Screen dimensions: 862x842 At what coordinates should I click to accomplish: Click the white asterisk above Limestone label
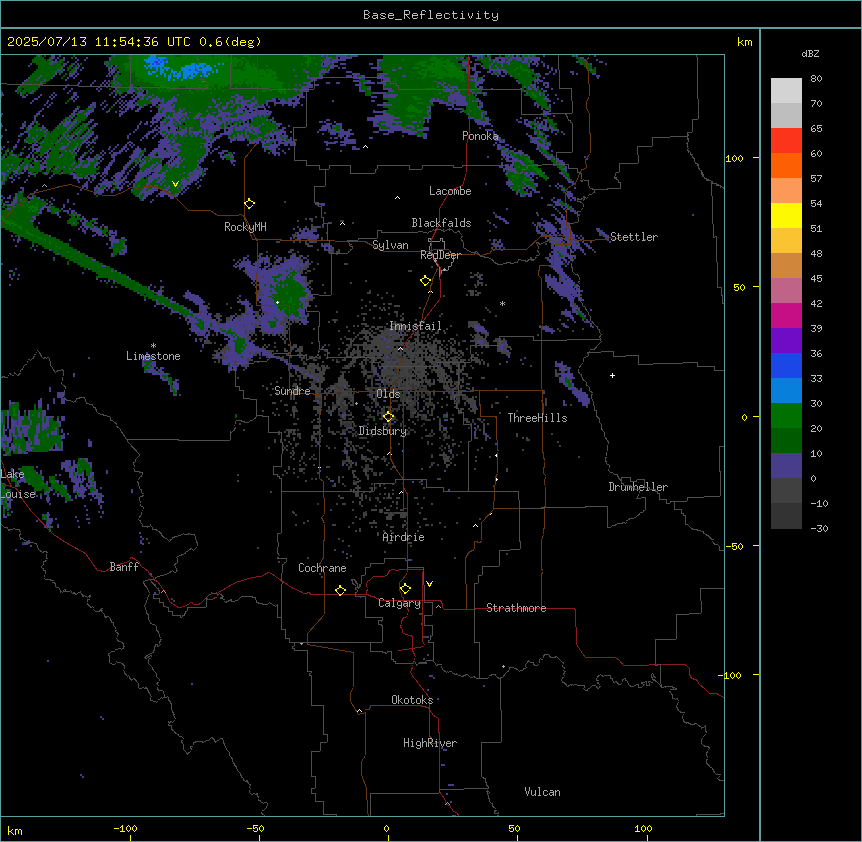click(x=153, y=346)
